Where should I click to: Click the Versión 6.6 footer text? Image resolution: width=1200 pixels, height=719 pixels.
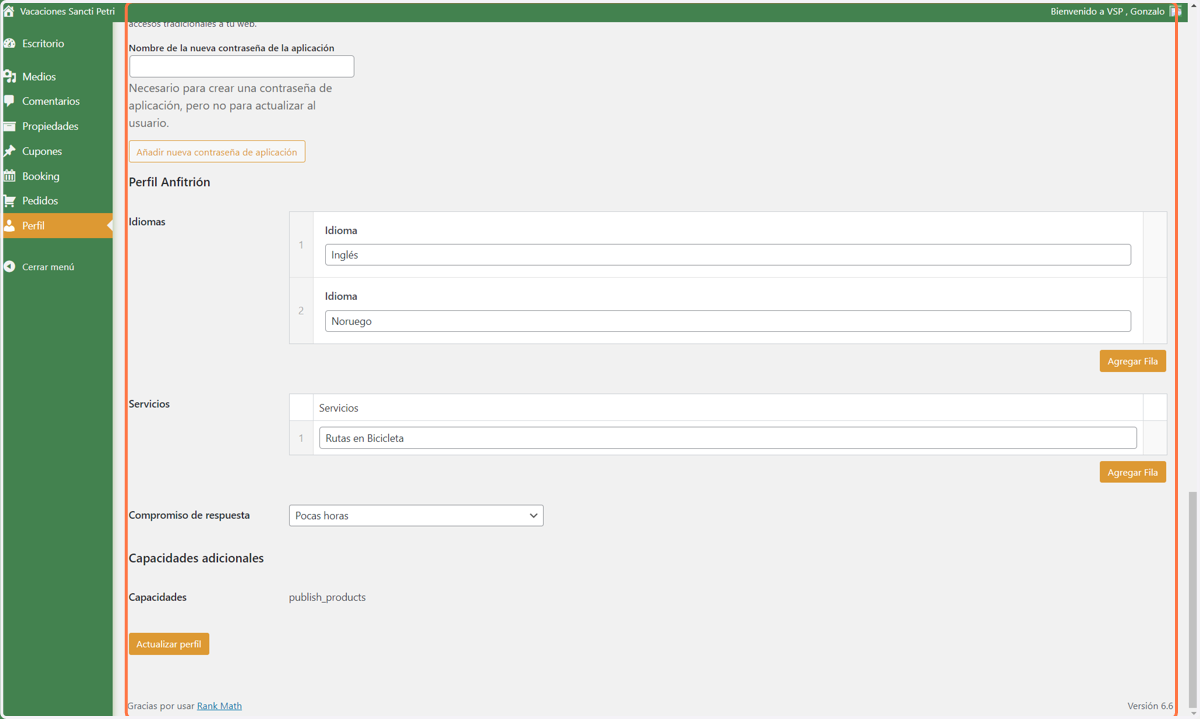coord(1150,706)
